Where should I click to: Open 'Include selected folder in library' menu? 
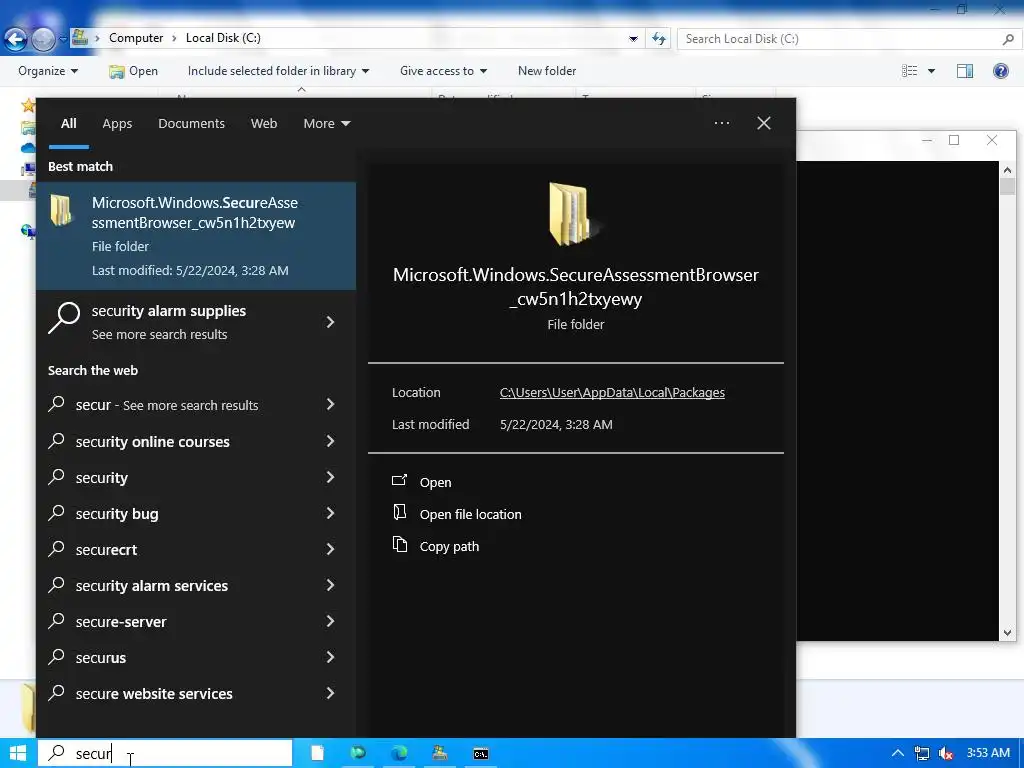pos(278,71)
